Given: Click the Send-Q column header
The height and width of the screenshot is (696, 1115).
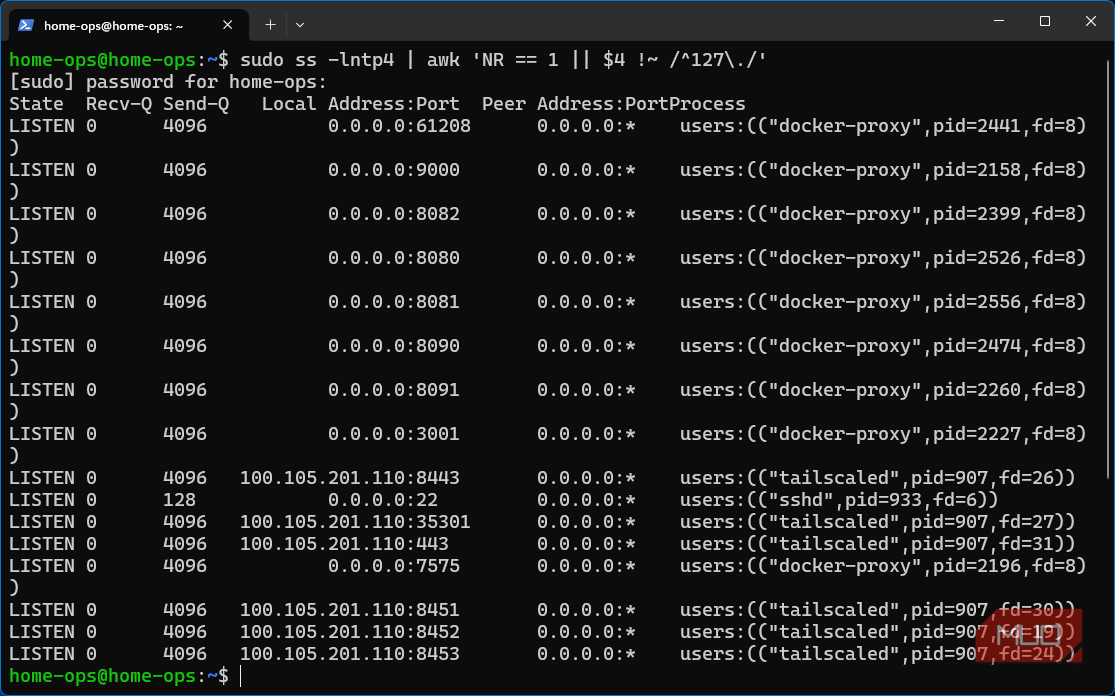Looking at the screenshot, I should point(196,104).
